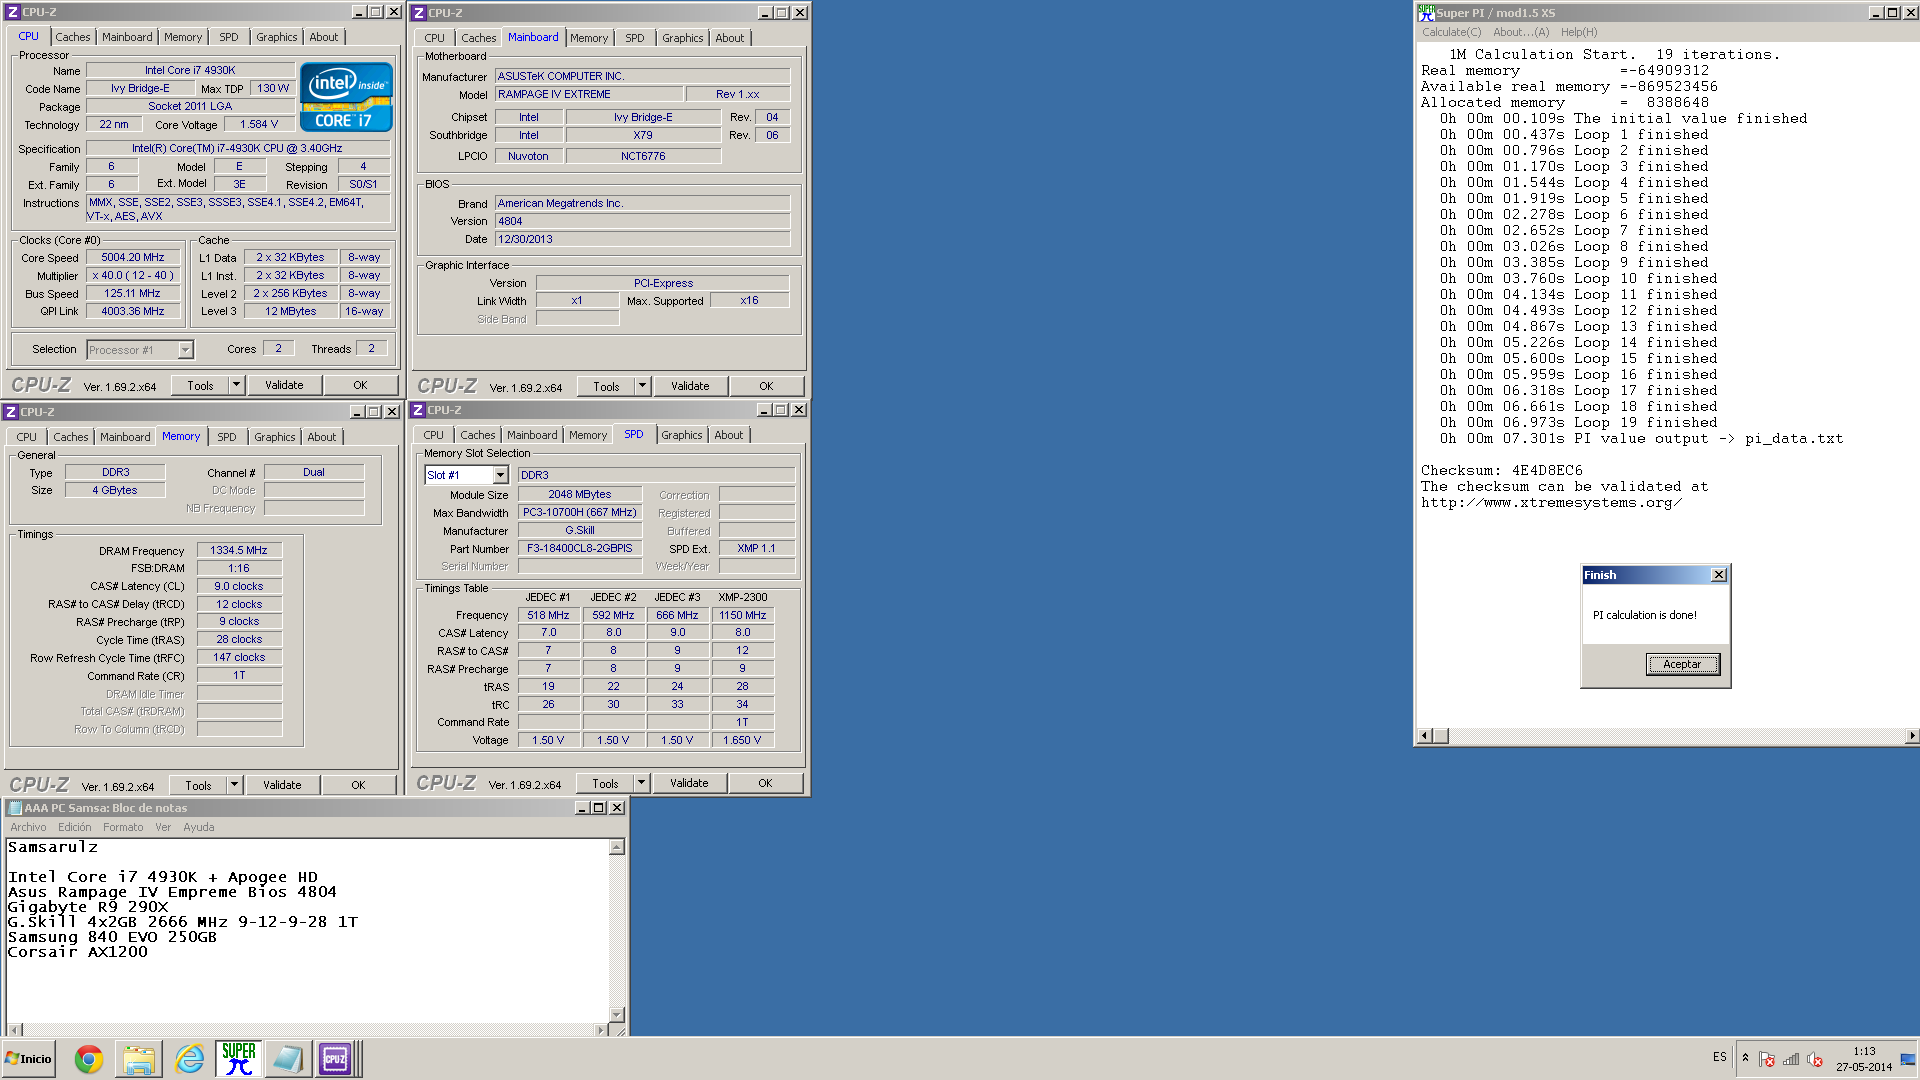Click CPU-Z icon in SPD window title bar

(x=419, y=410)
